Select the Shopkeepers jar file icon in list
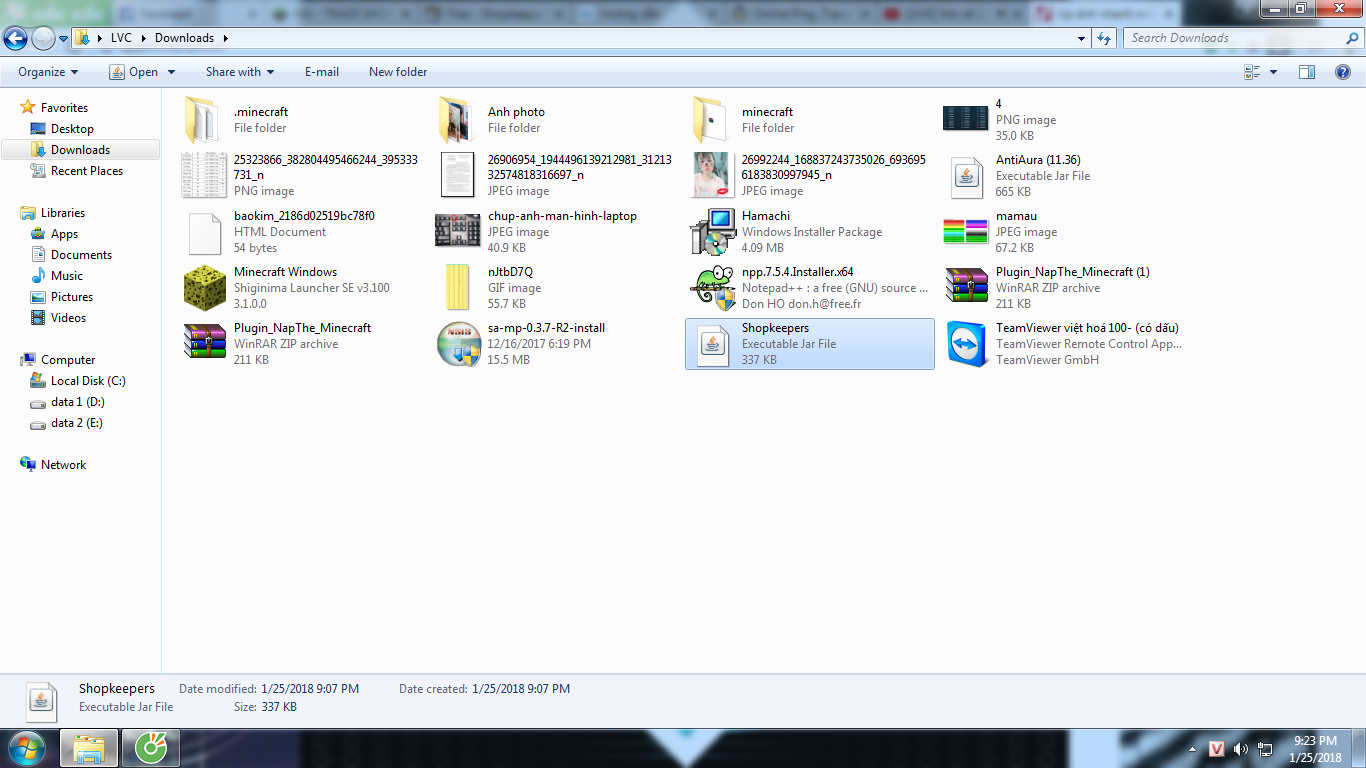This screenshot has width=1366, height=768. click(712, 345)
